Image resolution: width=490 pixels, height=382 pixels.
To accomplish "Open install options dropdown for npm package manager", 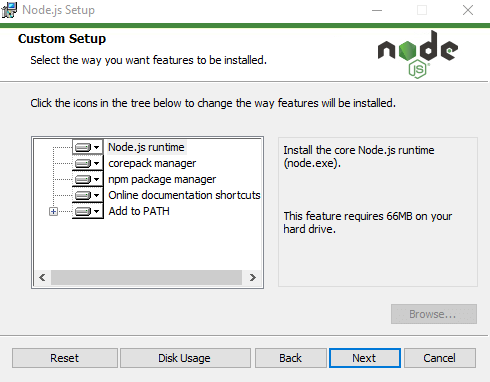I will (88, 179).
